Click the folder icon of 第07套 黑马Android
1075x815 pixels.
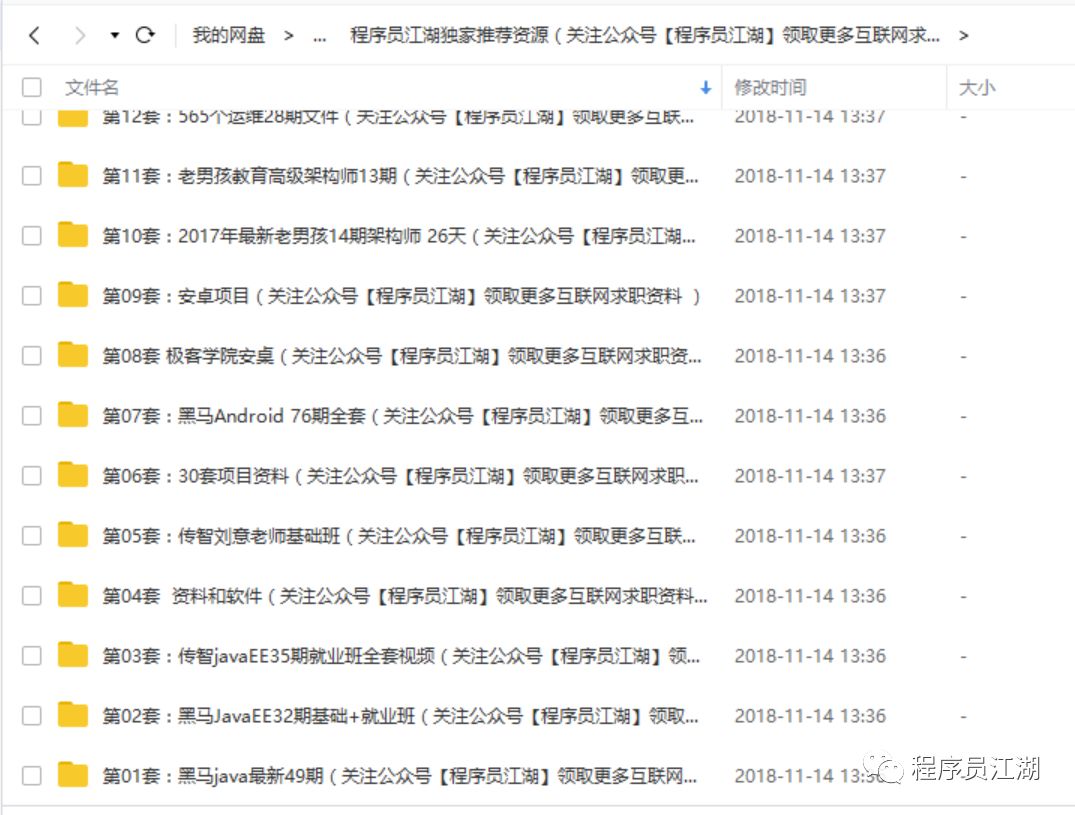[x=73, y=415]
